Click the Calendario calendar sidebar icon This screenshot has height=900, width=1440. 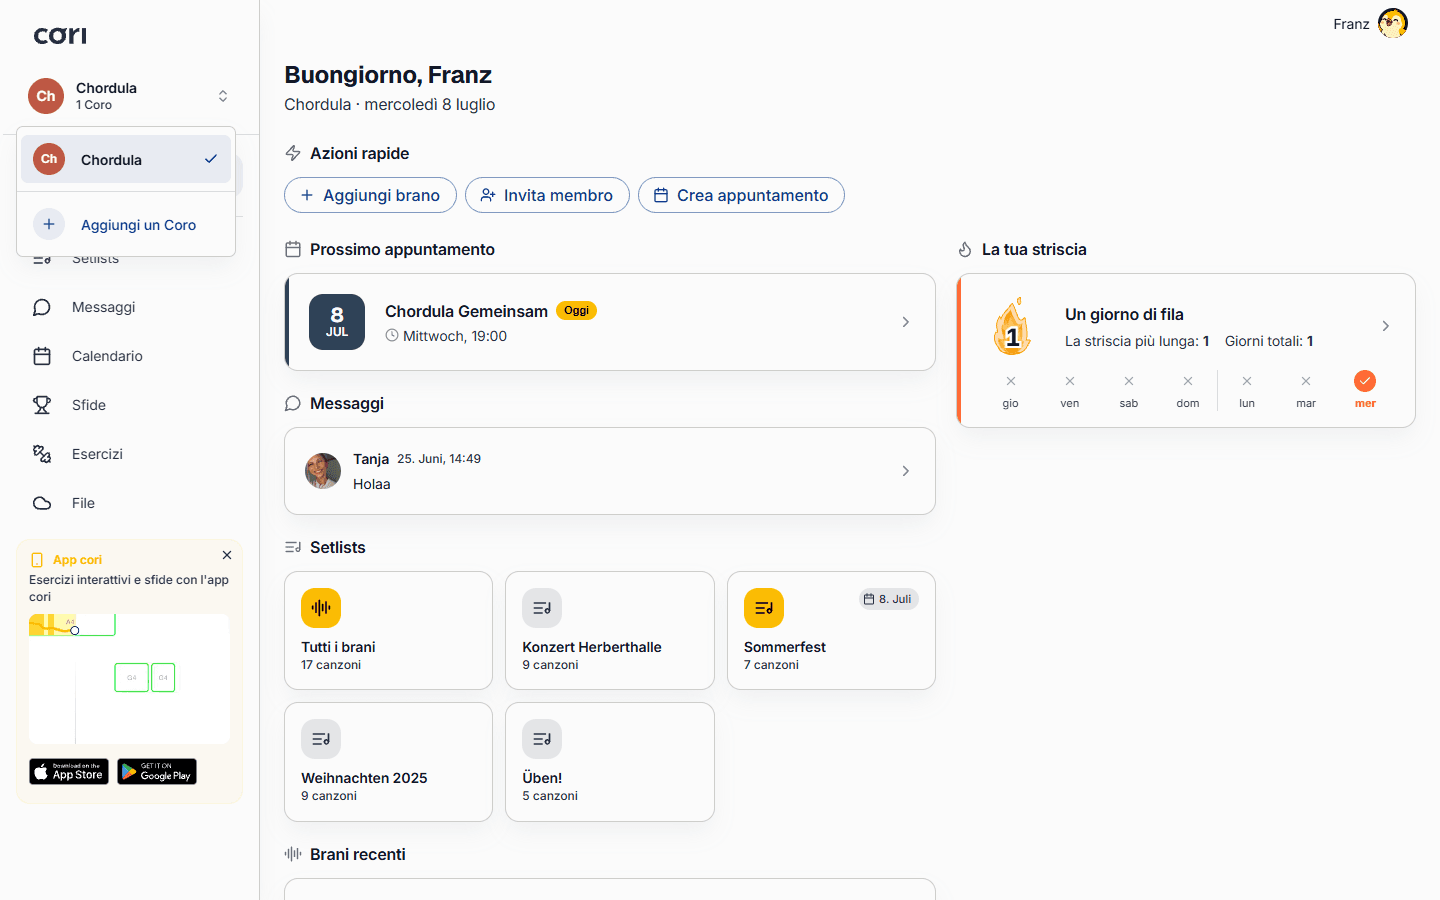42,356
